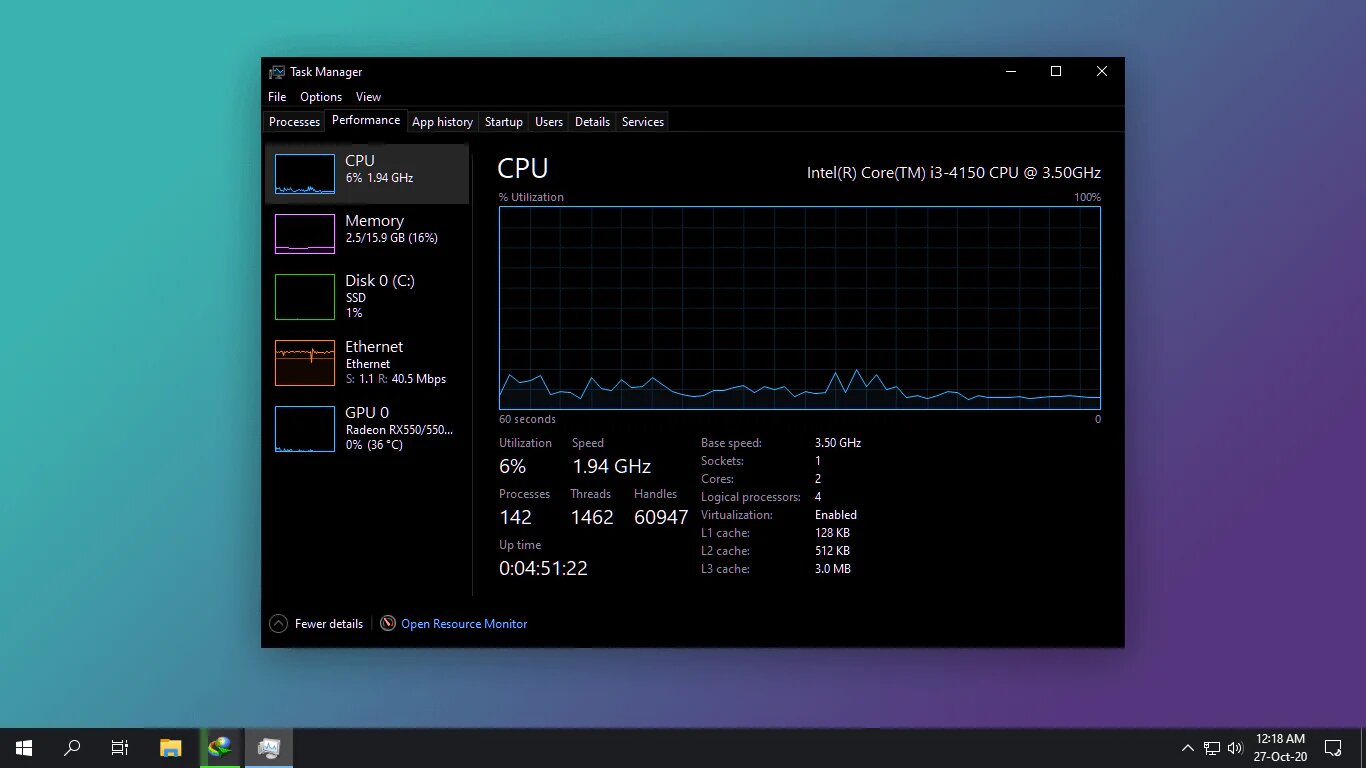This screenshot has width=1366, height=768.
Task: Select the GPU 0 graph thumbnail
Action: coord(305,429)
